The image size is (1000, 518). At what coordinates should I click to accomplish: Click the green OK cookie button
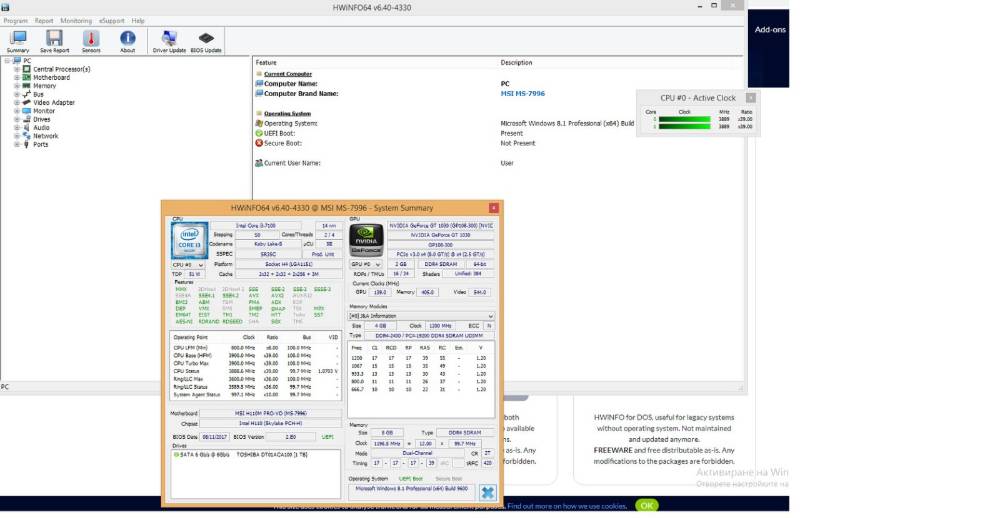tap(646, 505)
